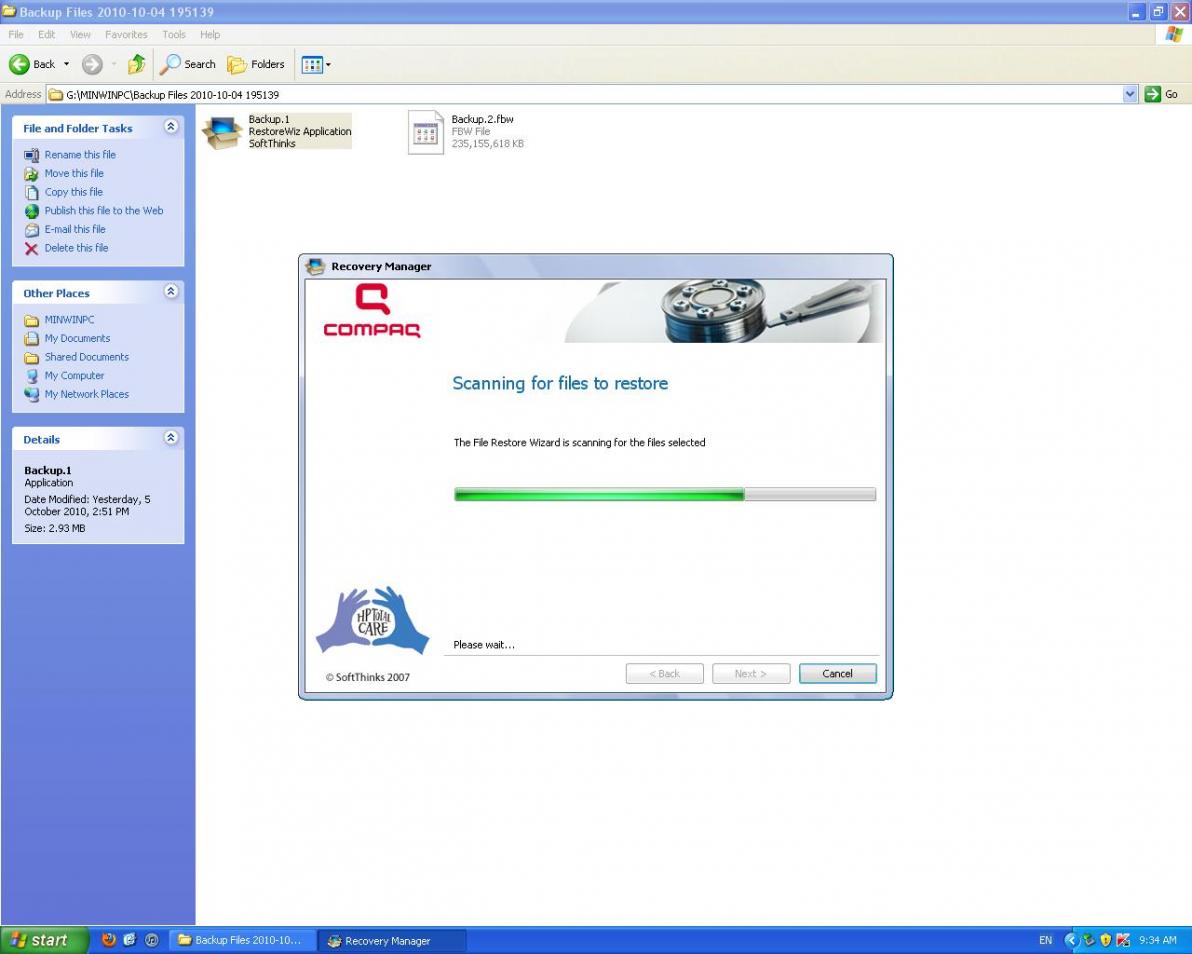The image size is (1192, 954).
Task: Click Explorer window folder title icon
Action: (8, 11)
